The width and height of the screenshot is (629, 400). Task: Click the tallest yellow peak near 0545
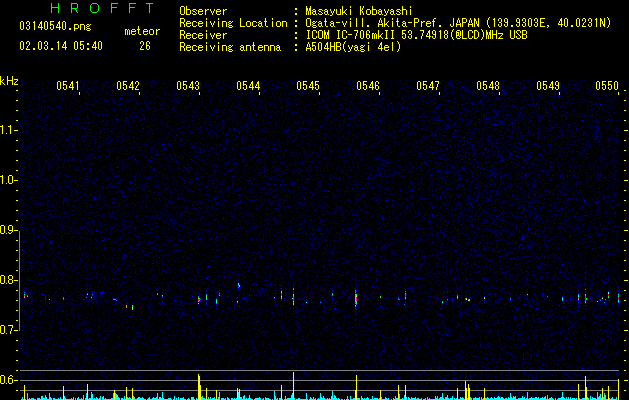293,385
